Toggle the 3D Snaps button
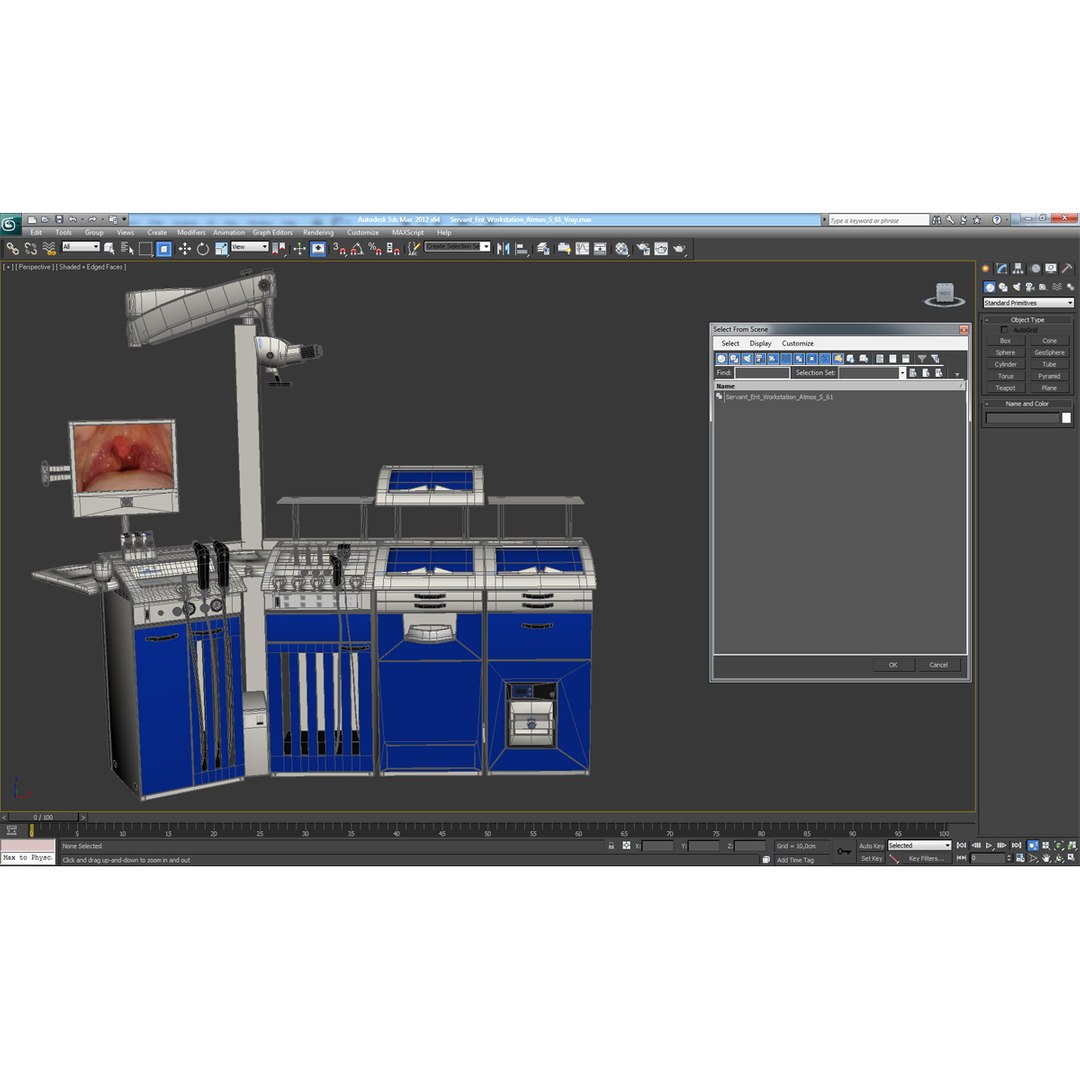Screen dimensions: 1080x1080 (340, 249)
